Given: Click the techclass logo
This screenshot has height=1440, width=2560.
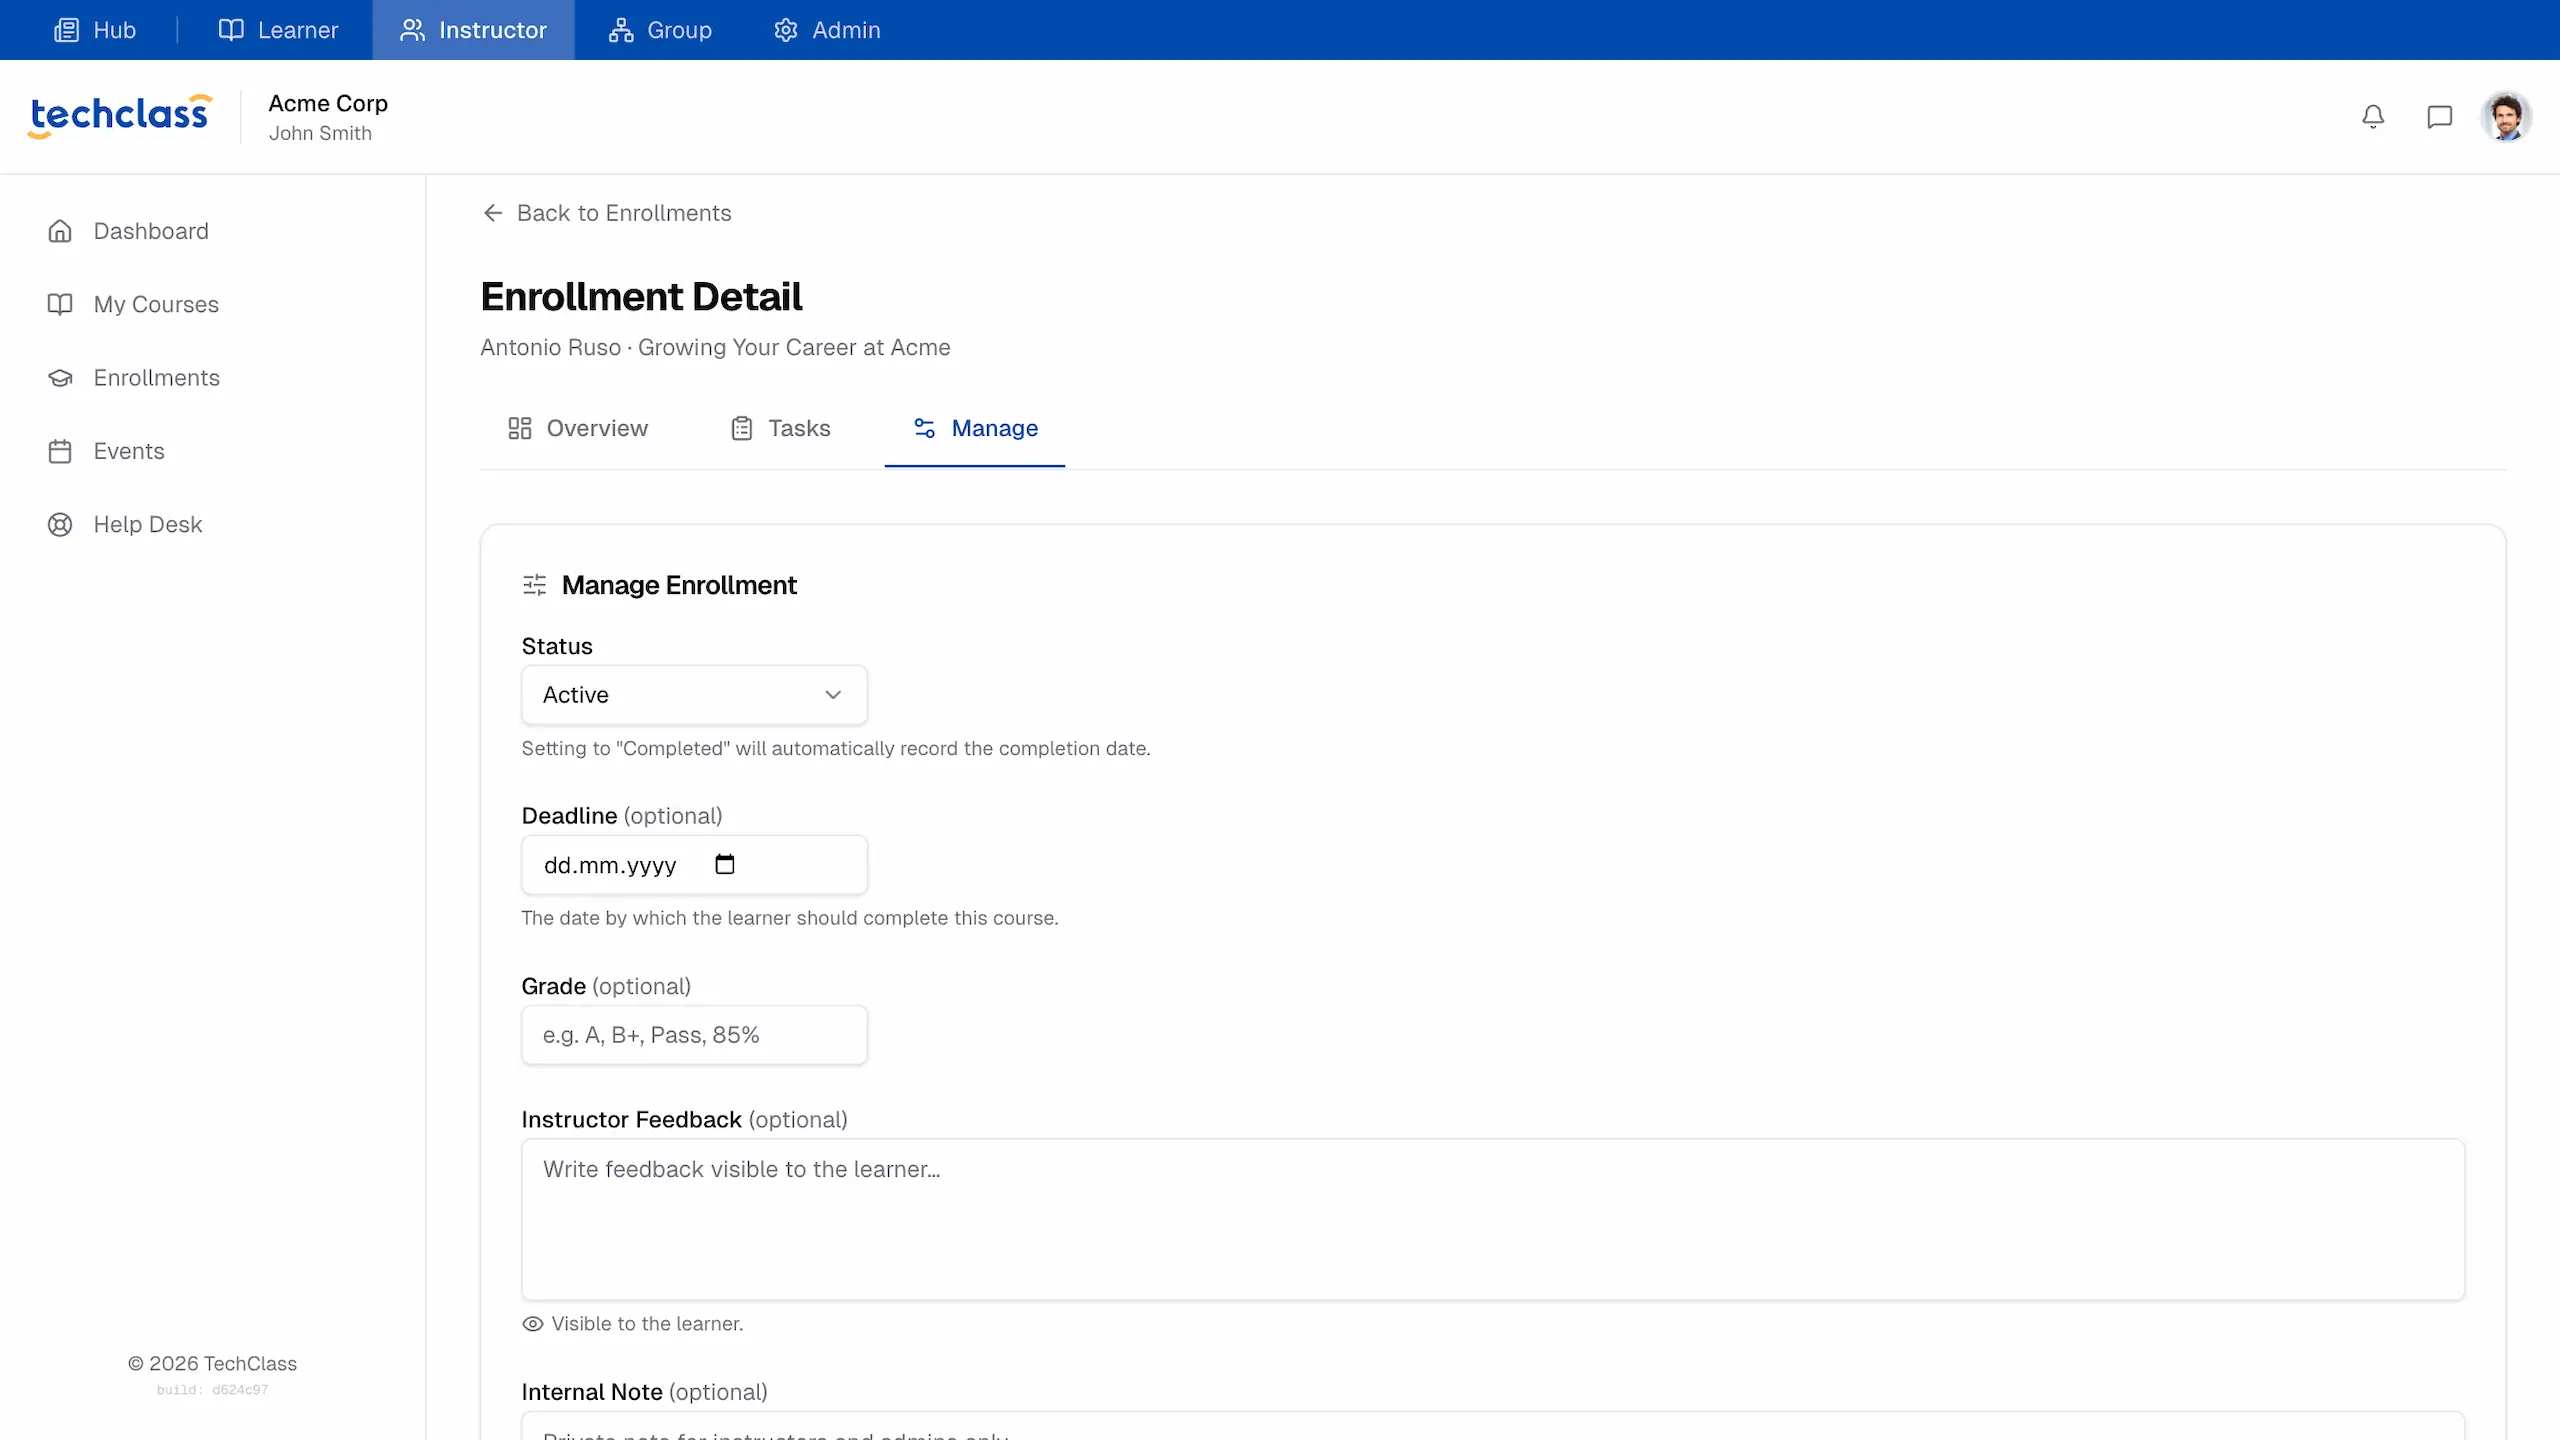Looking at the screenshot, I should (120, 116).
